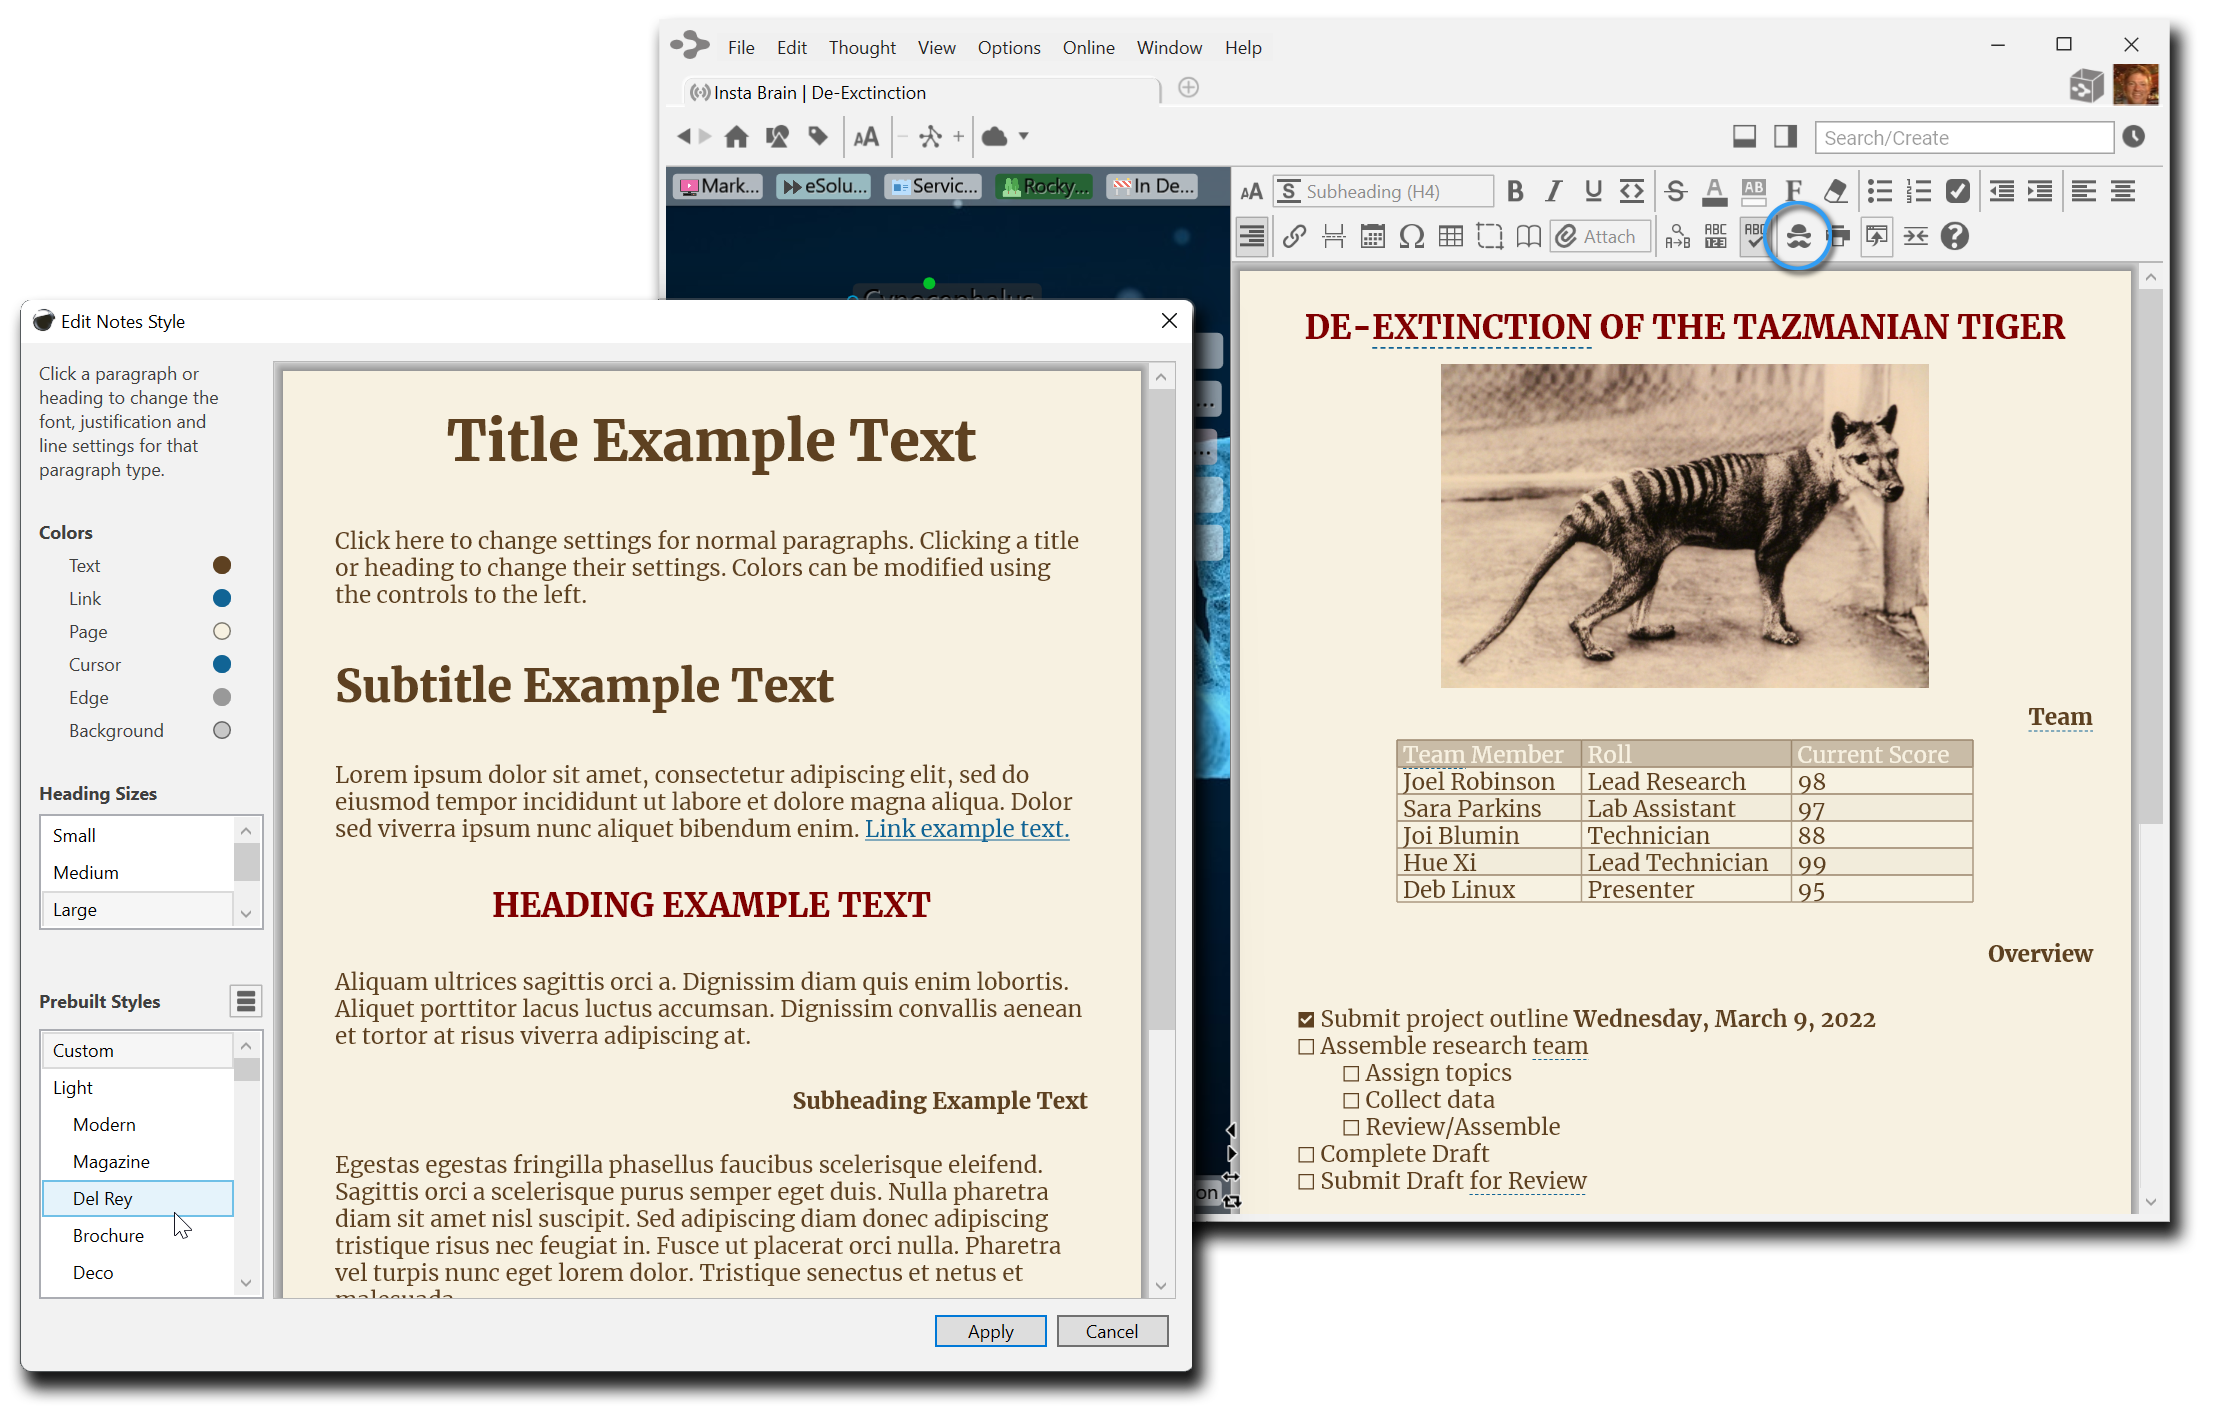2216x1407 pixels.
Task: Select the circled incognito notes icon
Action: 1798,236
